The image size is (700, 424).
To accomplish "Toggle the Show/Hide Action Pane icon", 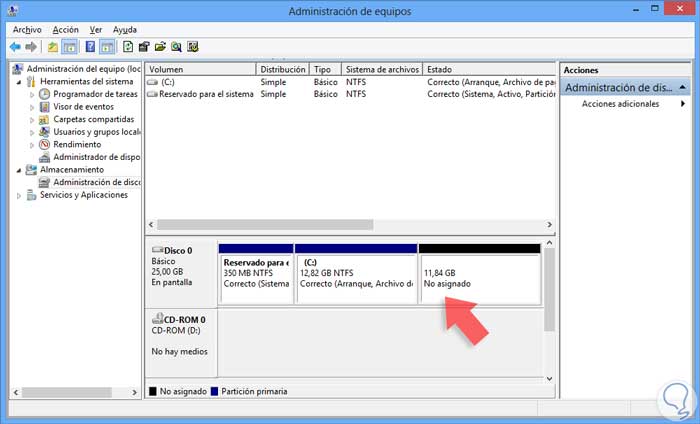I will tap(107, 47).
